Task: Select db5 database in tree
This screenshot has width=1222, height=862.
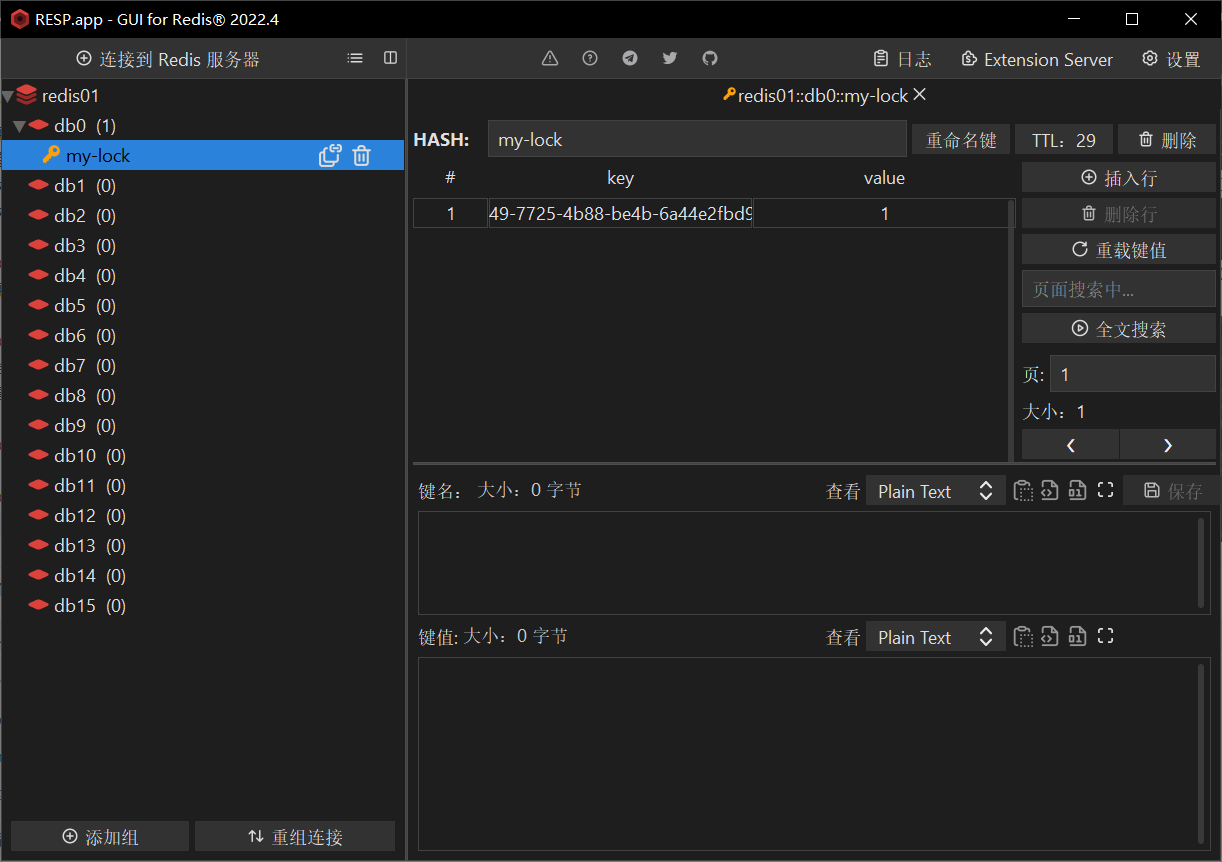Action: [202, 306]
